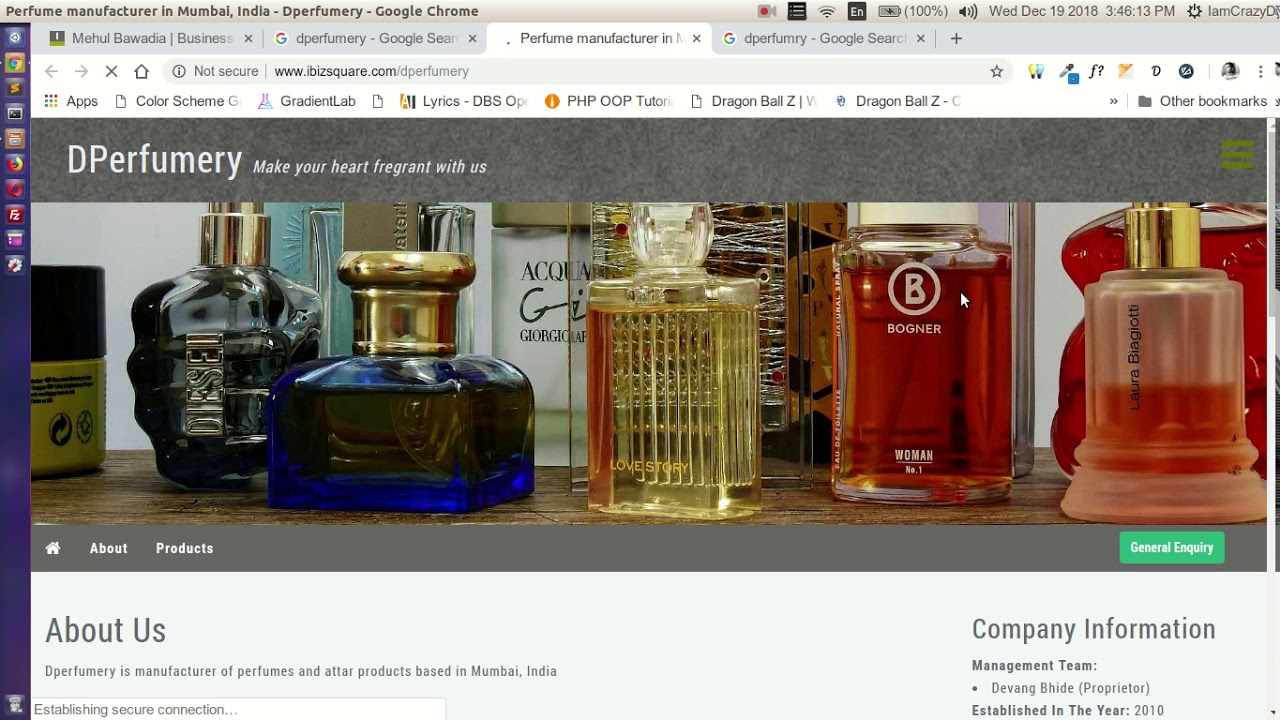This screenshot has height=720, width=1280.
Task: Open the Ubuntu dash launcher
Action: click(15, 38)
